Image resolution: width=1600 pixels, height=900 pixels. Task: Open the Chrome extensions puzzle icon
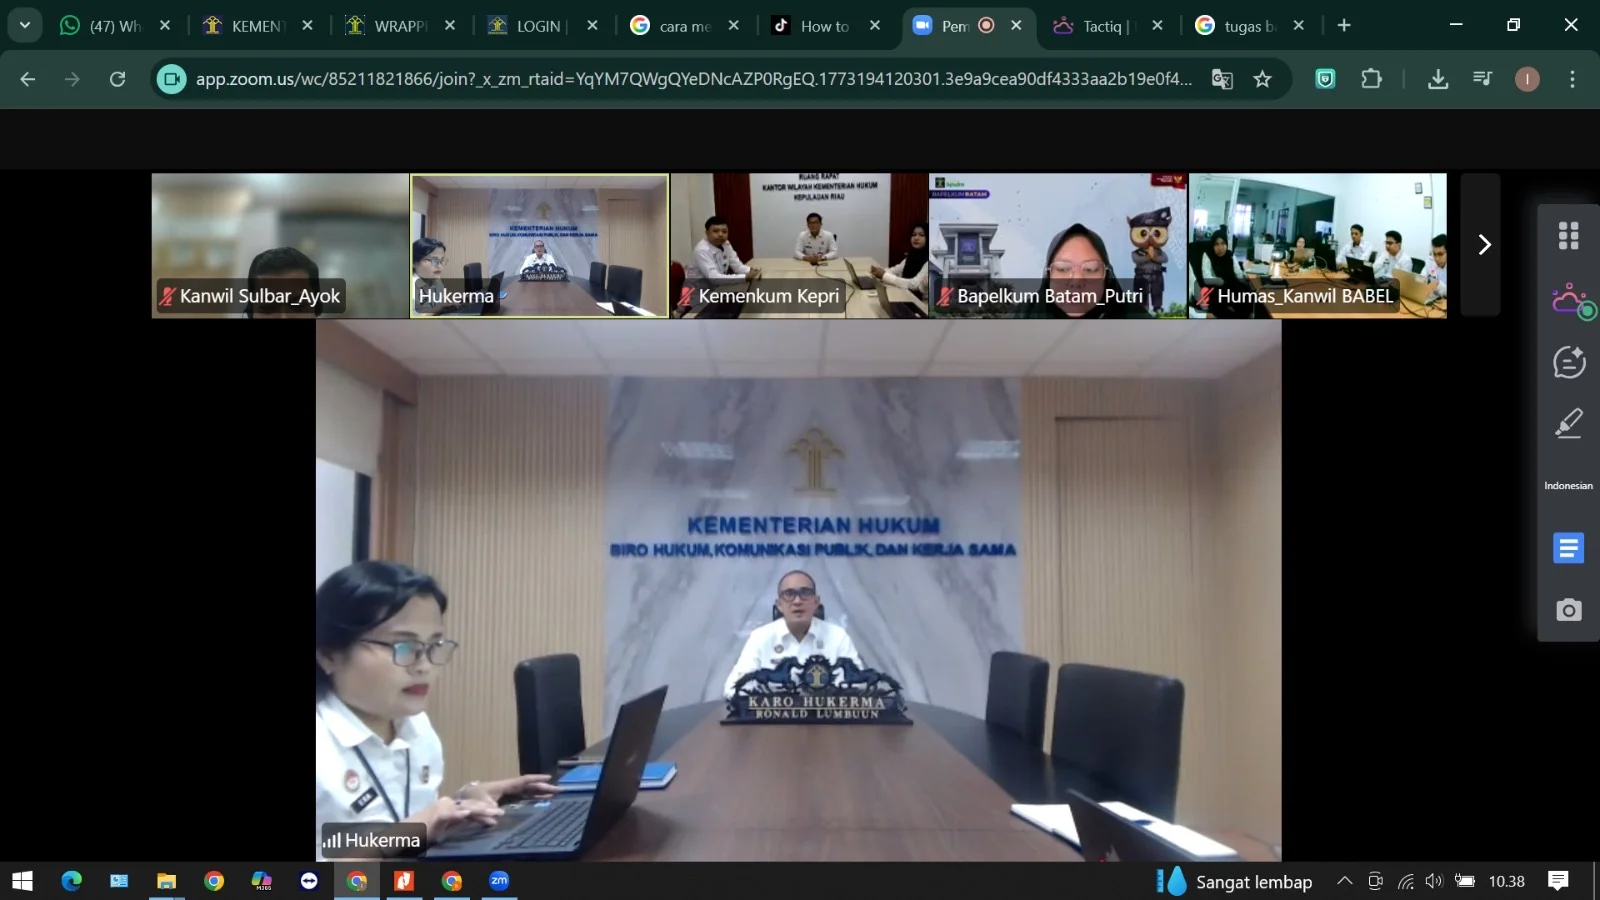pyautogui.click(x=1371, y=79)
